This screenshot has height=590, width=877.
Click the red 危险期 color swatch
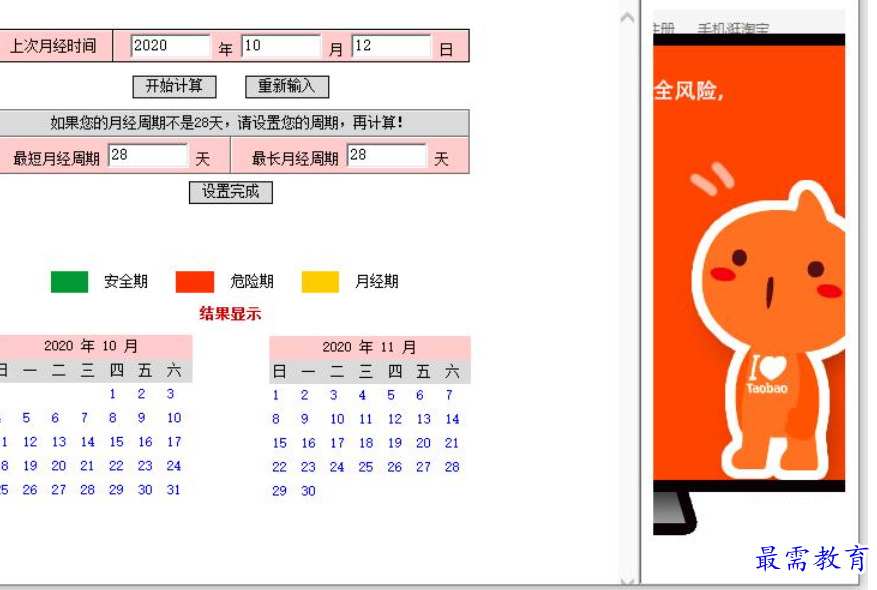click(x=195, y=282)
